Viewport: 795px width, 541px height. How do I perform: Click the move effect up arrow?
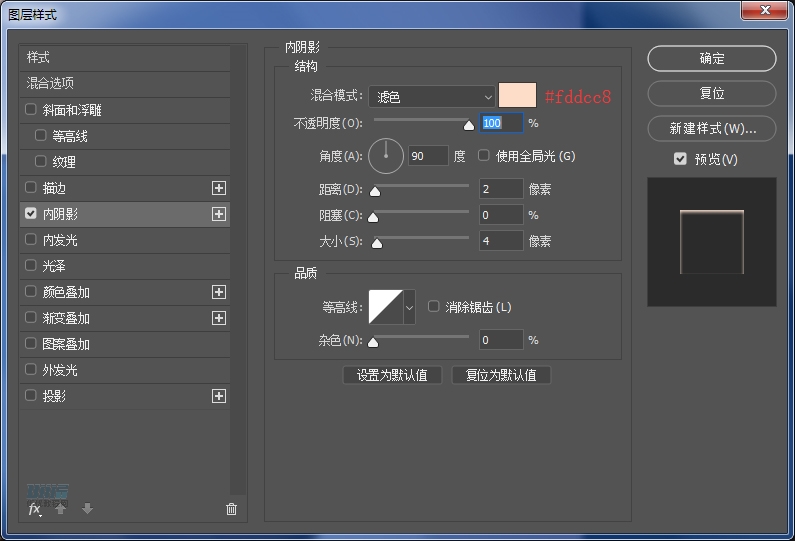pyautogui.click(x=61, y=509)
